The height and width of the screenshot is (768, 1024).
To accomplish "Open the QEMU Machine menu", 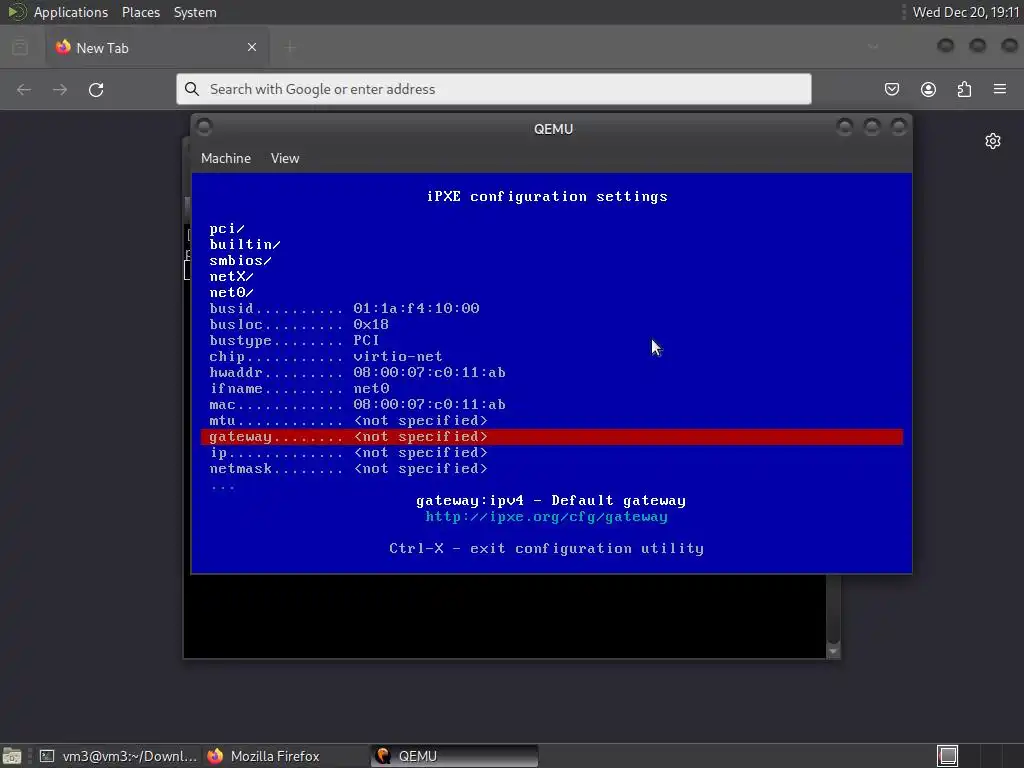I will coord(226,158).
